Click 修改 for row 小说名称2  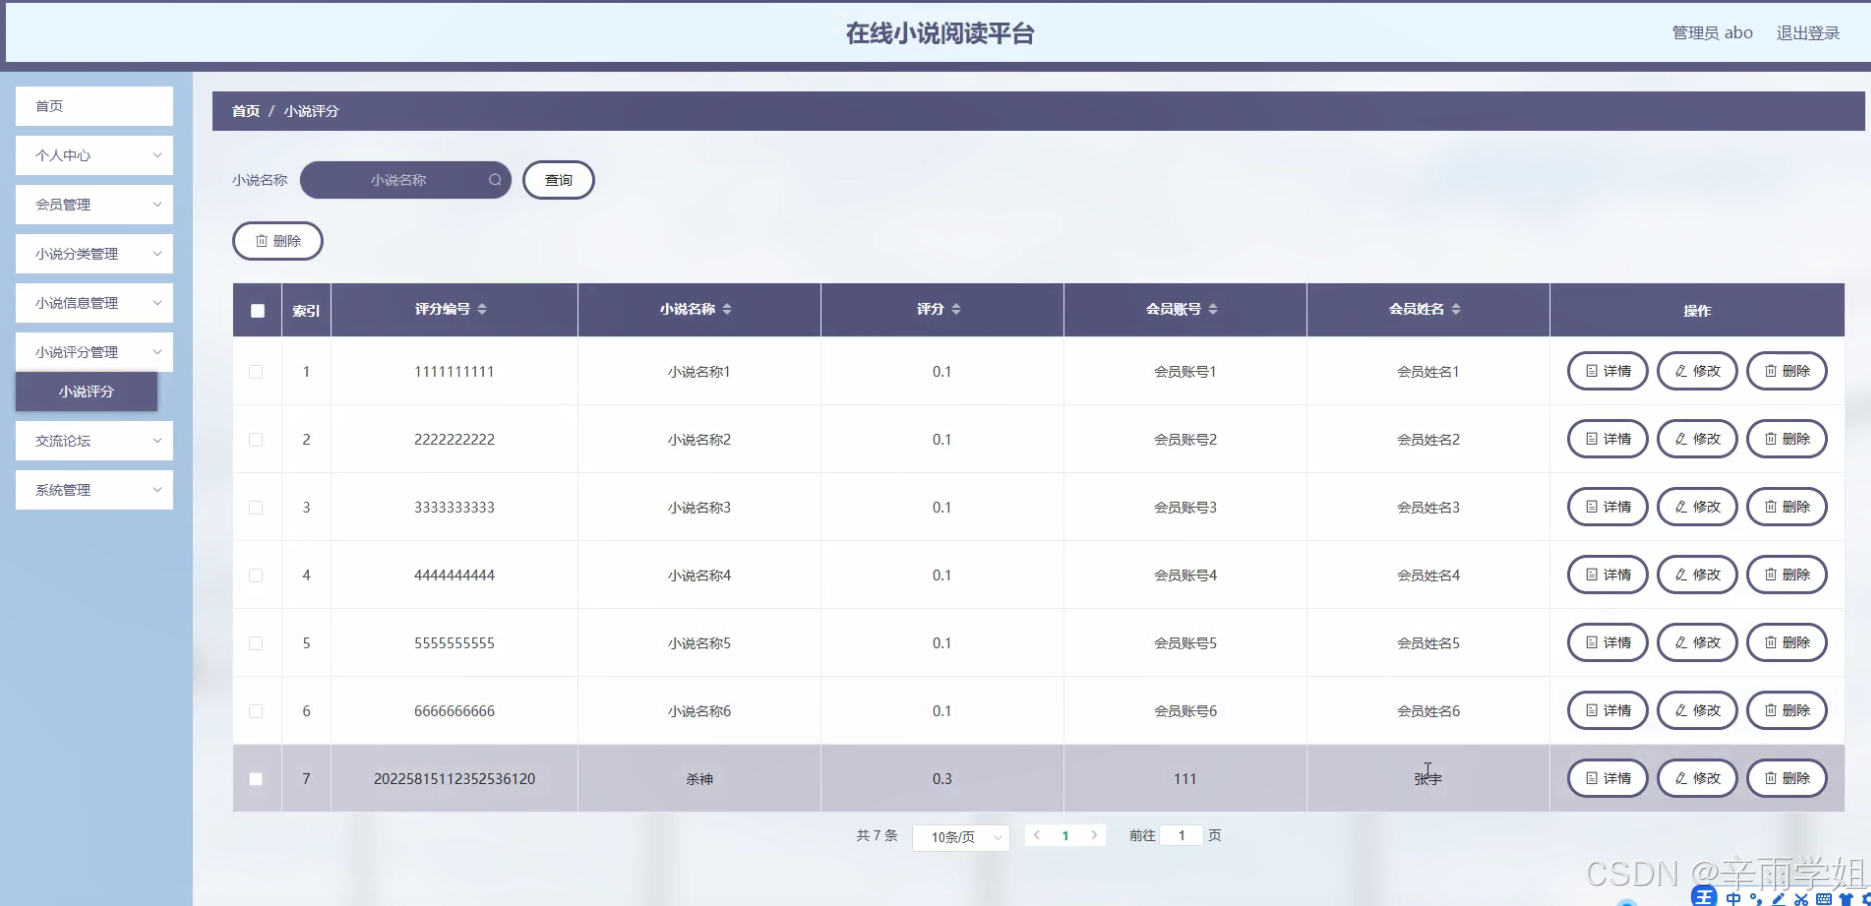pyautogui.click(x=1697, y=439)
